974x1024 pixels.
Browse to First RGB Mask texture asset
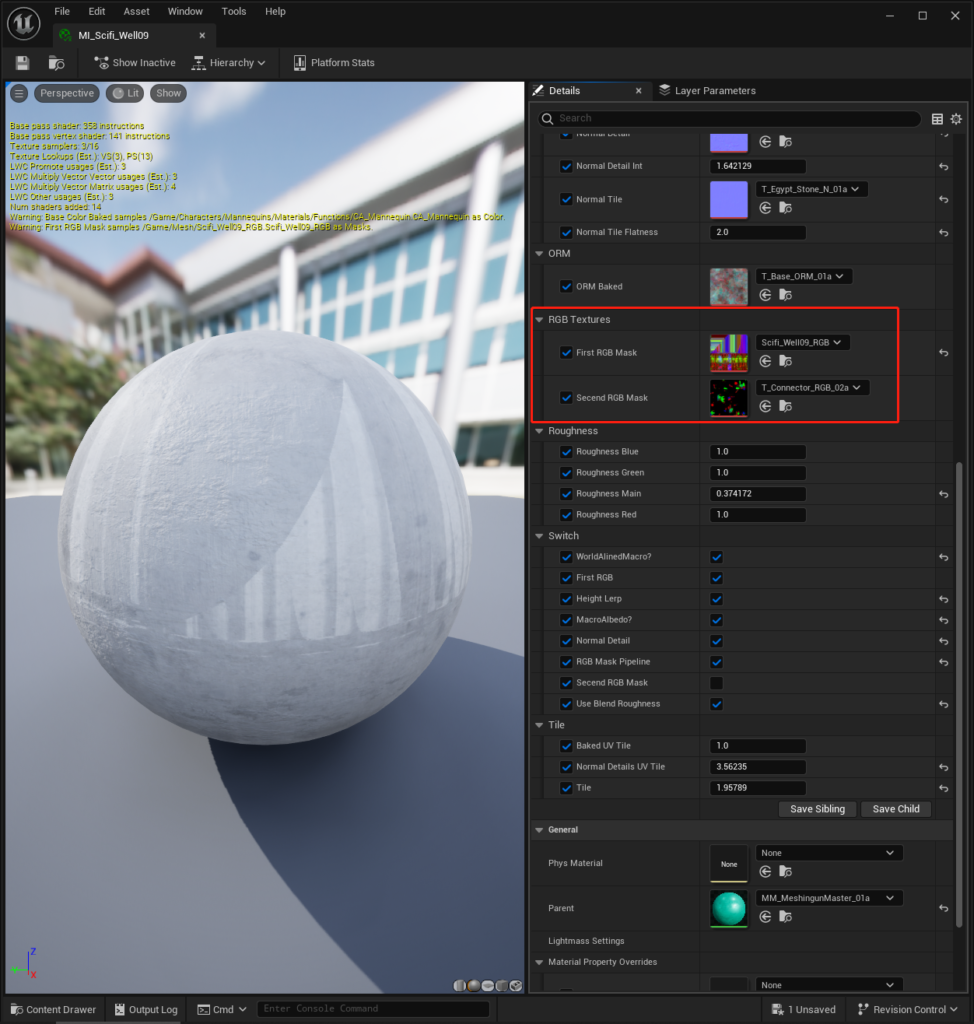click(x=785, y=361)
